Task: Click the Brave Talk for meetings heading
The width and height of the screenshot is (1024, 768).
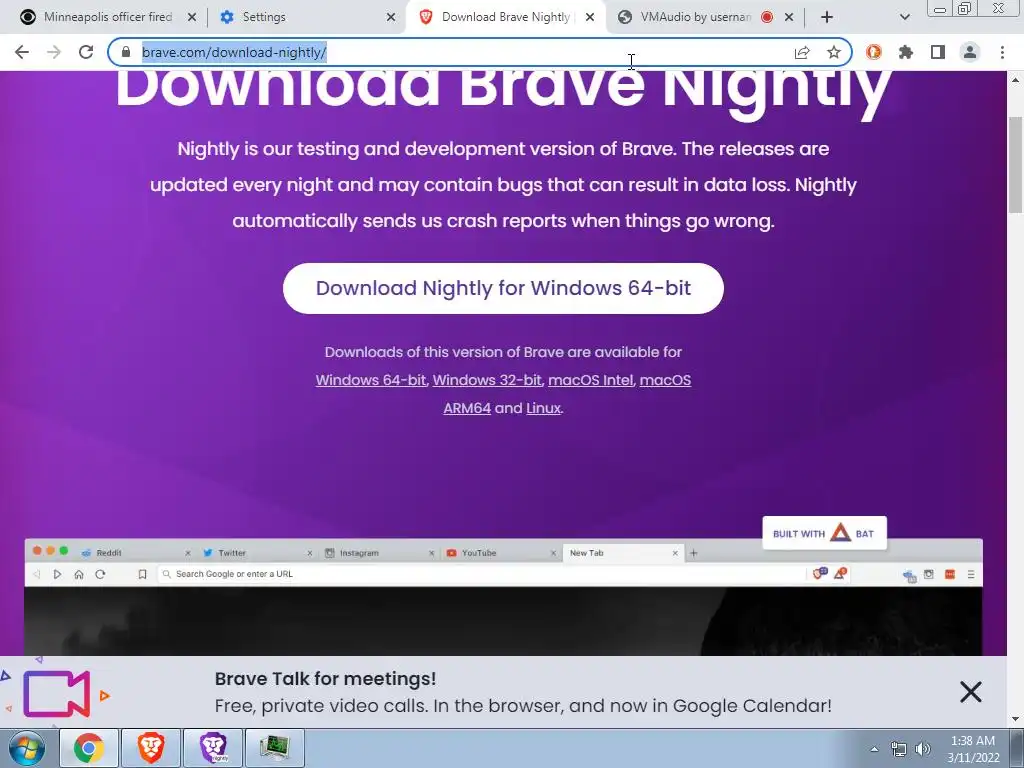Action: pos(325,679)
